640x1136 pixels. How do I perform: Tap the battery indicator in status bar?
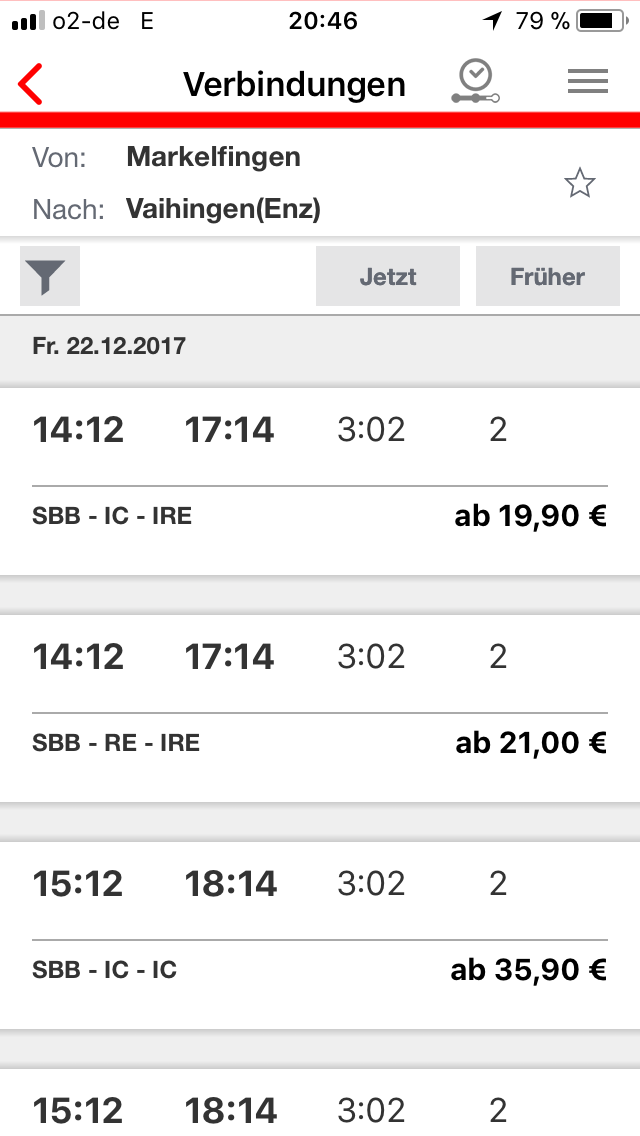click(x=600, y=20)
